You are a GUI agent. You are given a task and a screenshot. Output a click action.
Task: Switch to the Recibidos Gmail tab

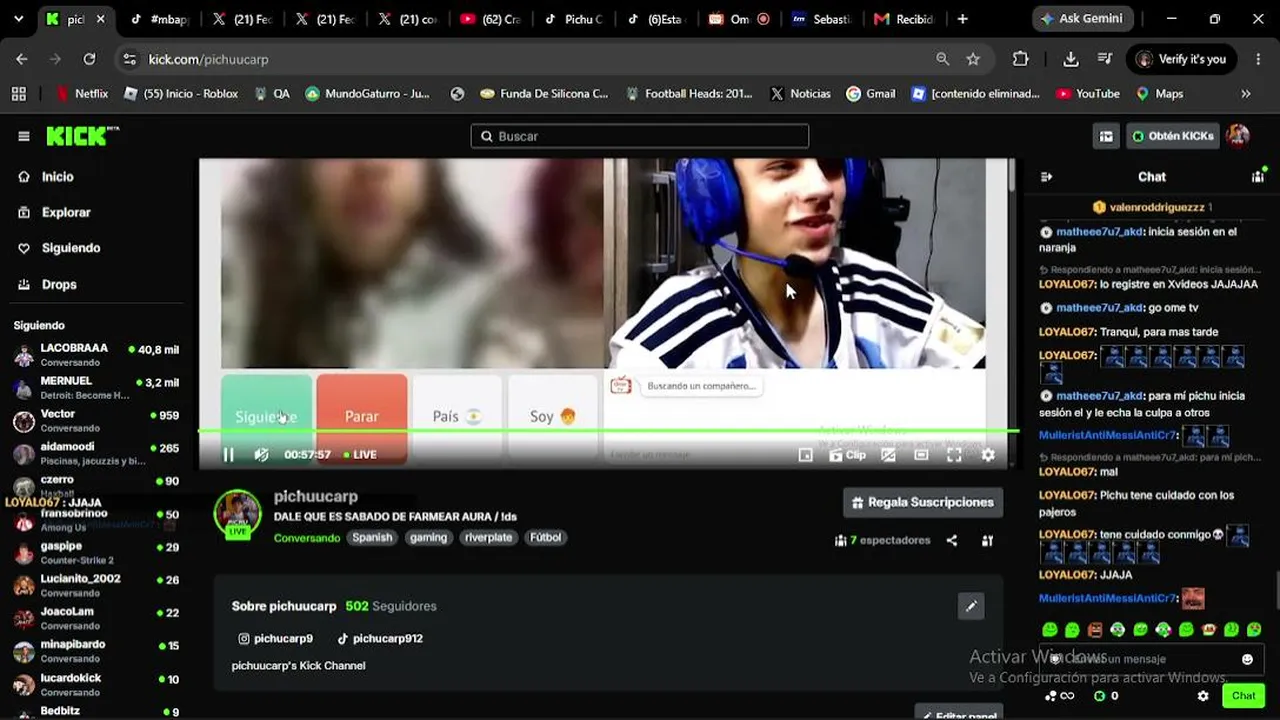click(x=904, y=19)
